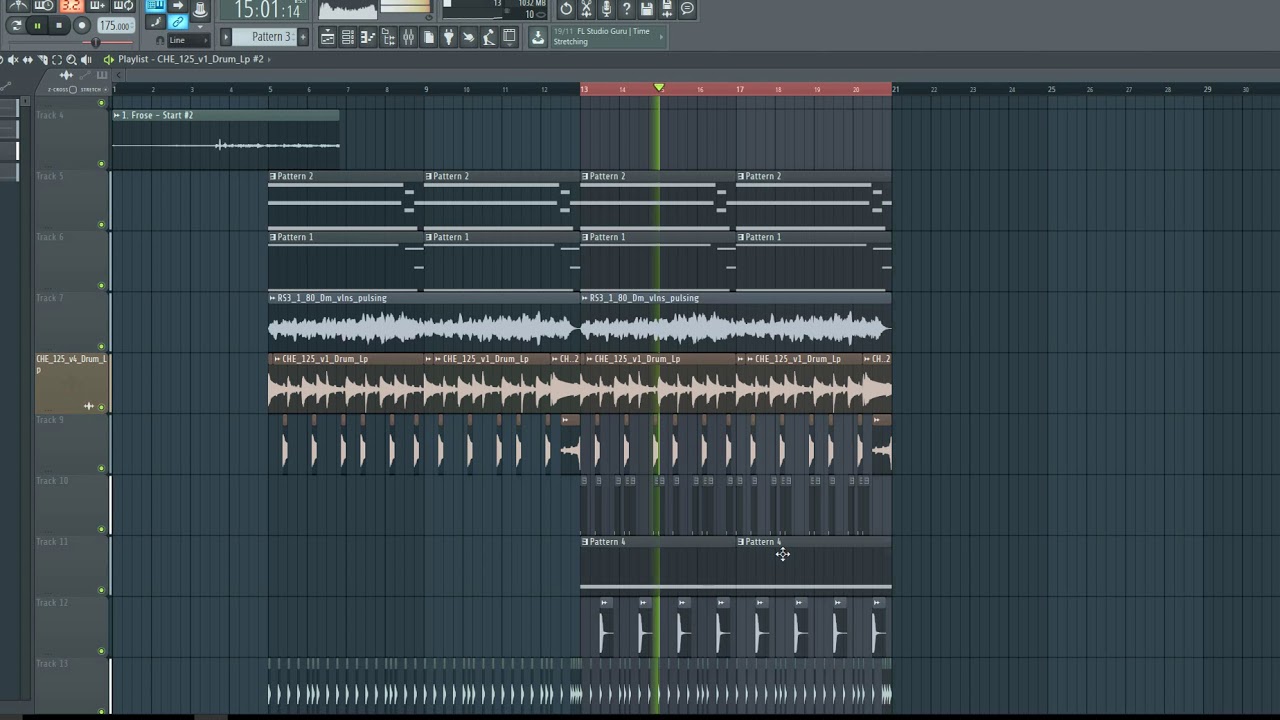
Task: Toggle the STRETCH option
Action: coord(106,89)
